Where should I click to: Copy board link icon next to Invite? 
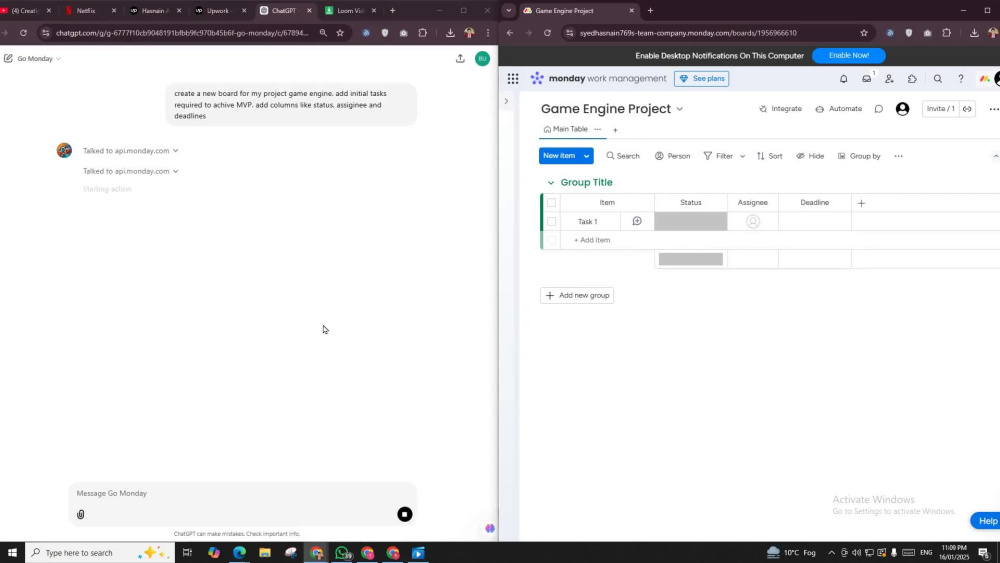click(x=967, y=109)
